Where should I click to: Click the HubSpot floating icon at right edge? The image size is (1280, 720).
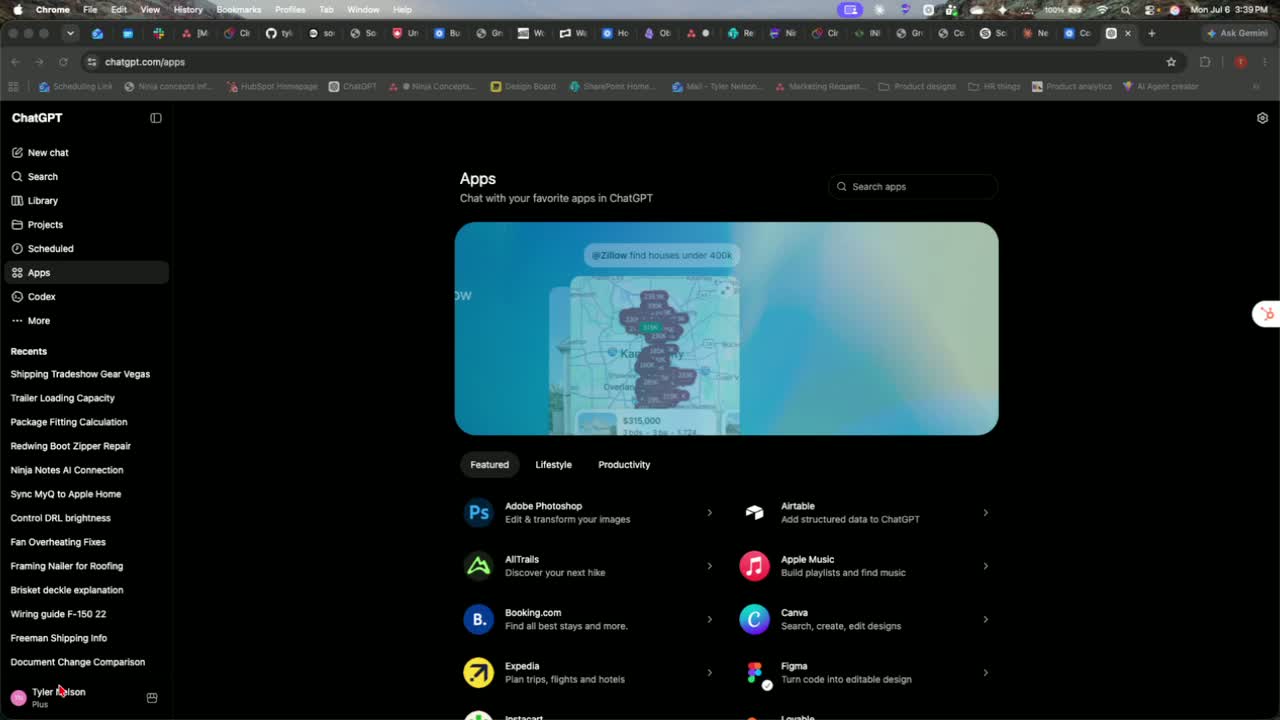click(1267, 314)
